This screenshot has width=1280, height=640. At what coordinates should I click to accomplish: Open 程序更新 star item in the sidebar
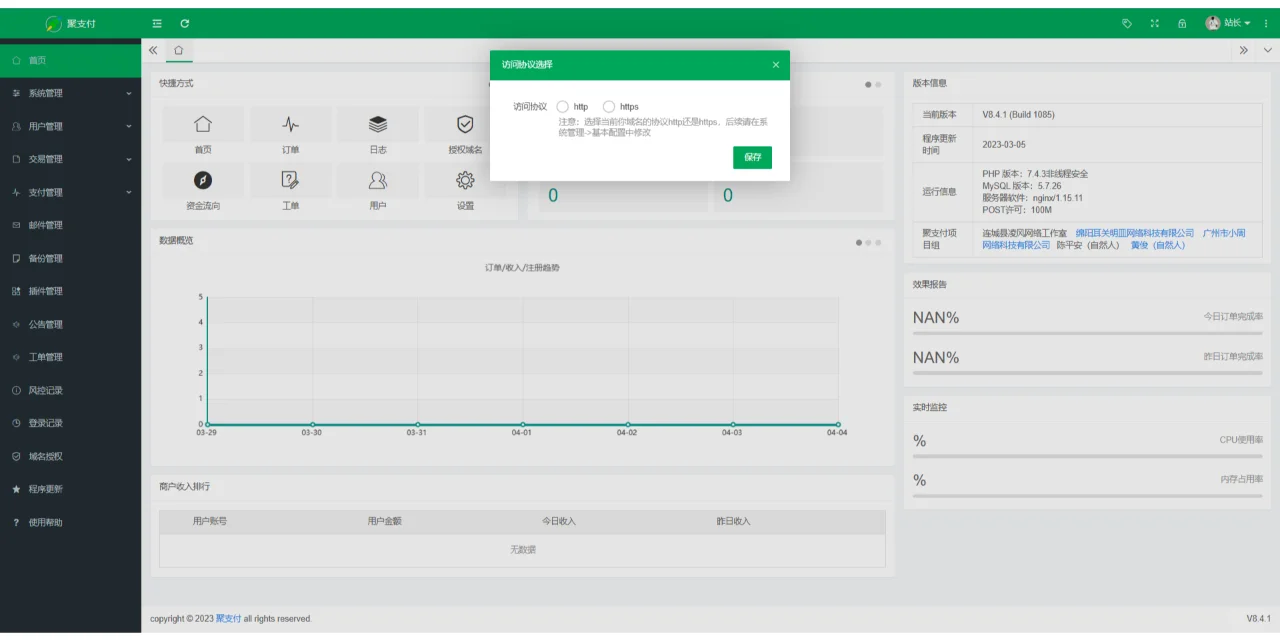click(70, 489)
